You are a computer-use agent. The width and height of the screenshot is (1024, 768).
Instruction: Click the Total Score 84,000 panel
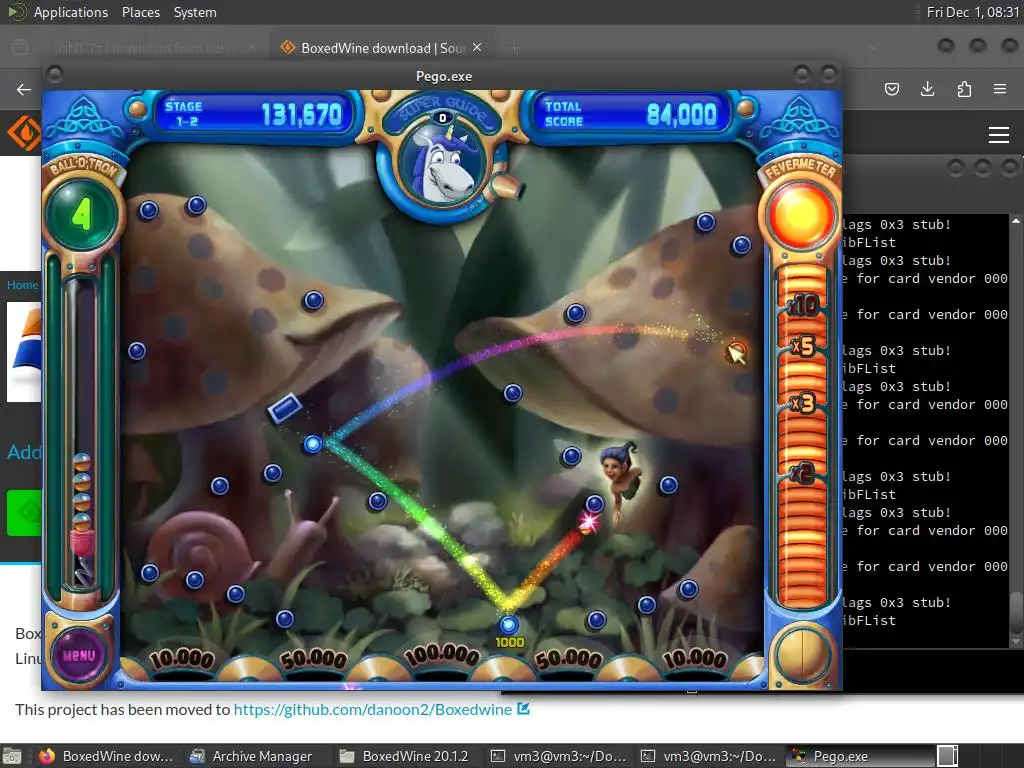coord(630,114)
